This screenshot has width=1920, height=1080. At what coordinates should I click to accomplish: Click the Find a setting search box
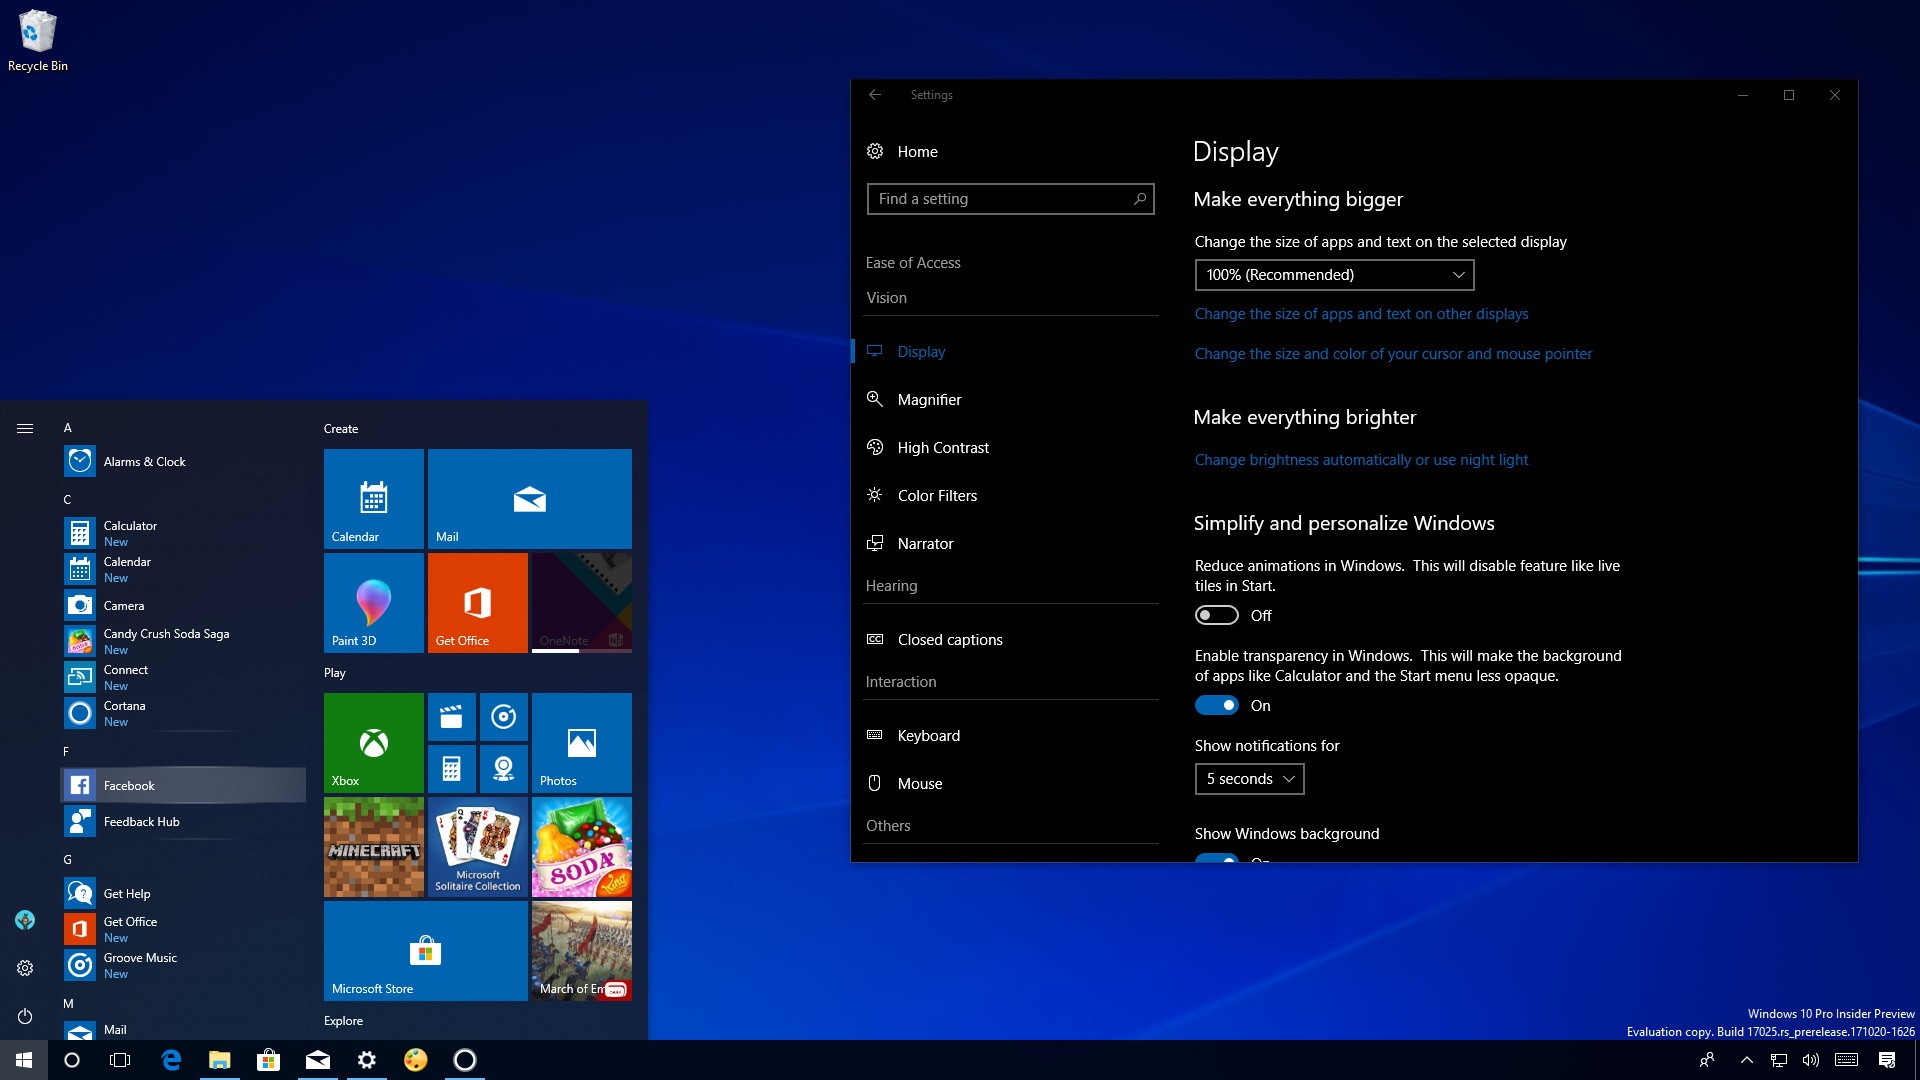click(1000, 199)
